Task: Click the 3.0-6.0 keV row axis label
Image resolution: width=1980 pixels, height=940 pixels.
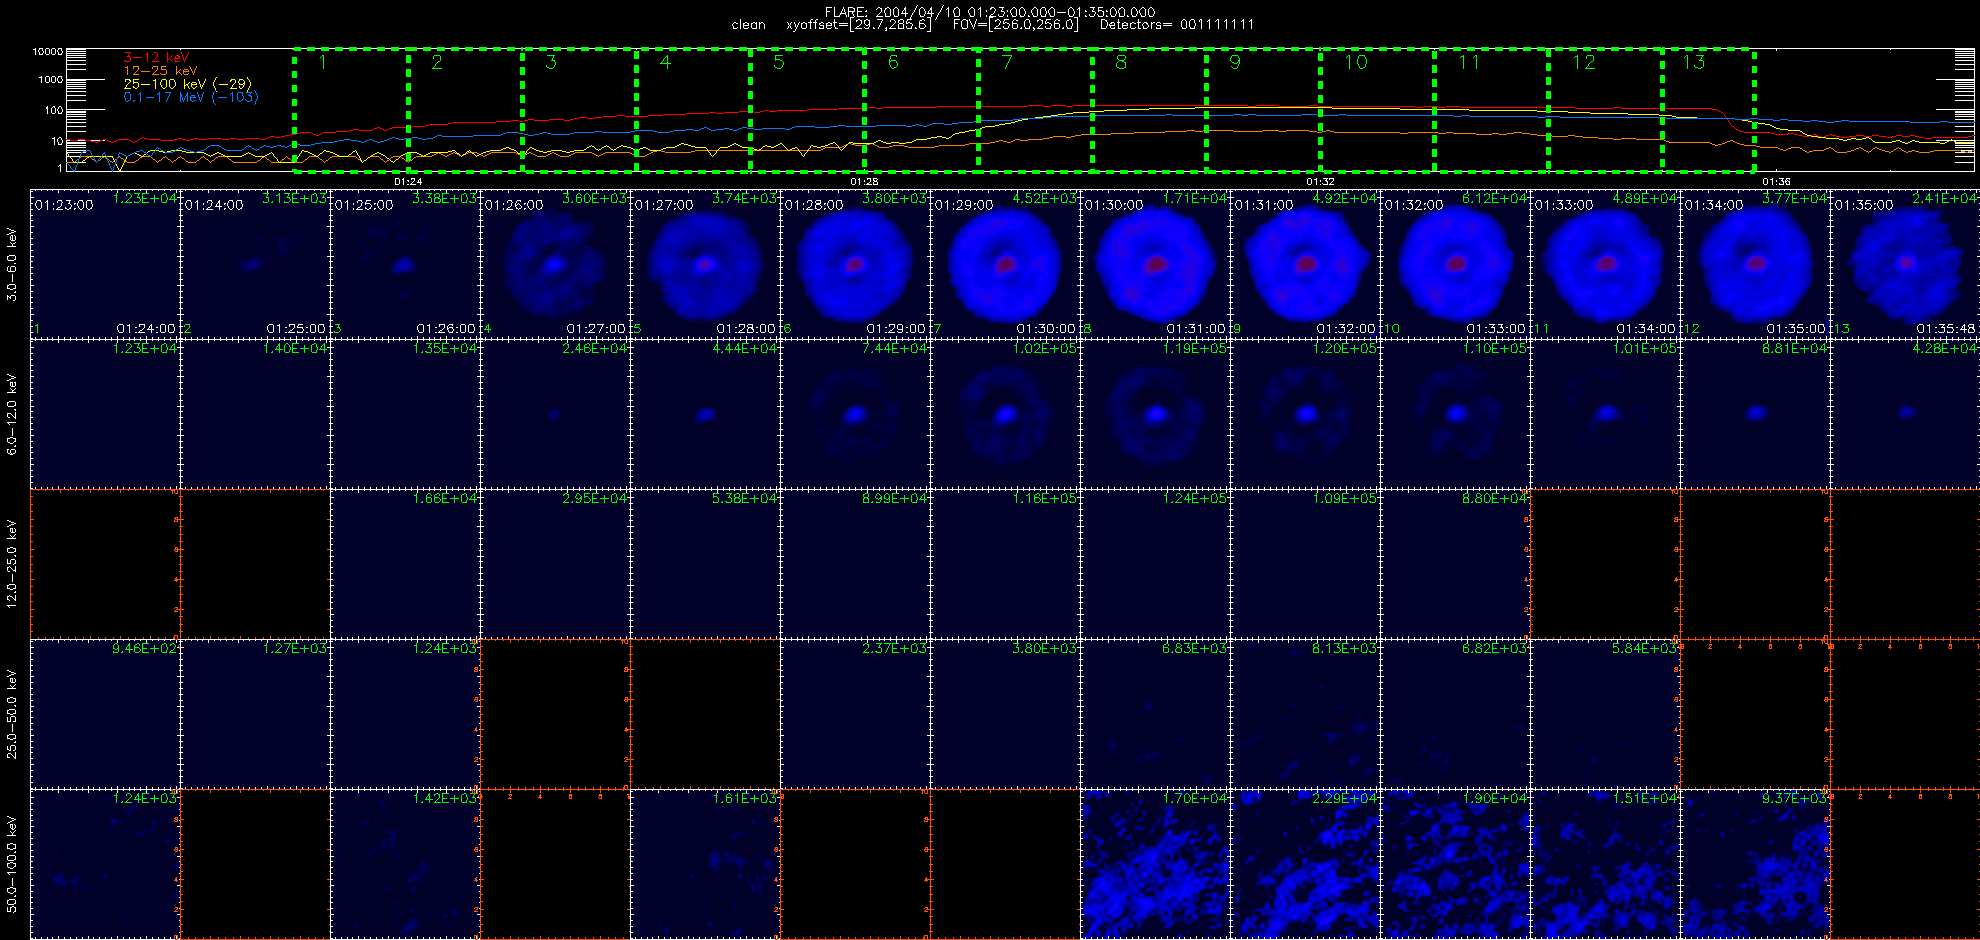Action: point(12,264)
